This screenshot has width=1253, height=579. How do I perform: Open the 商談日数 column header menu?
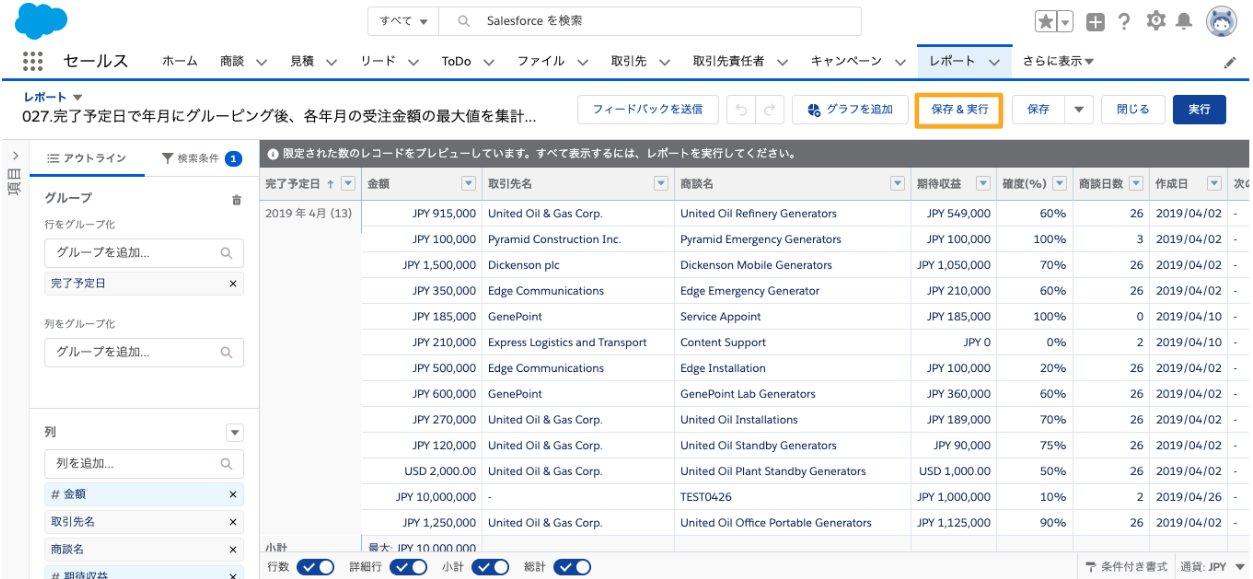[x=1136, y=184]
